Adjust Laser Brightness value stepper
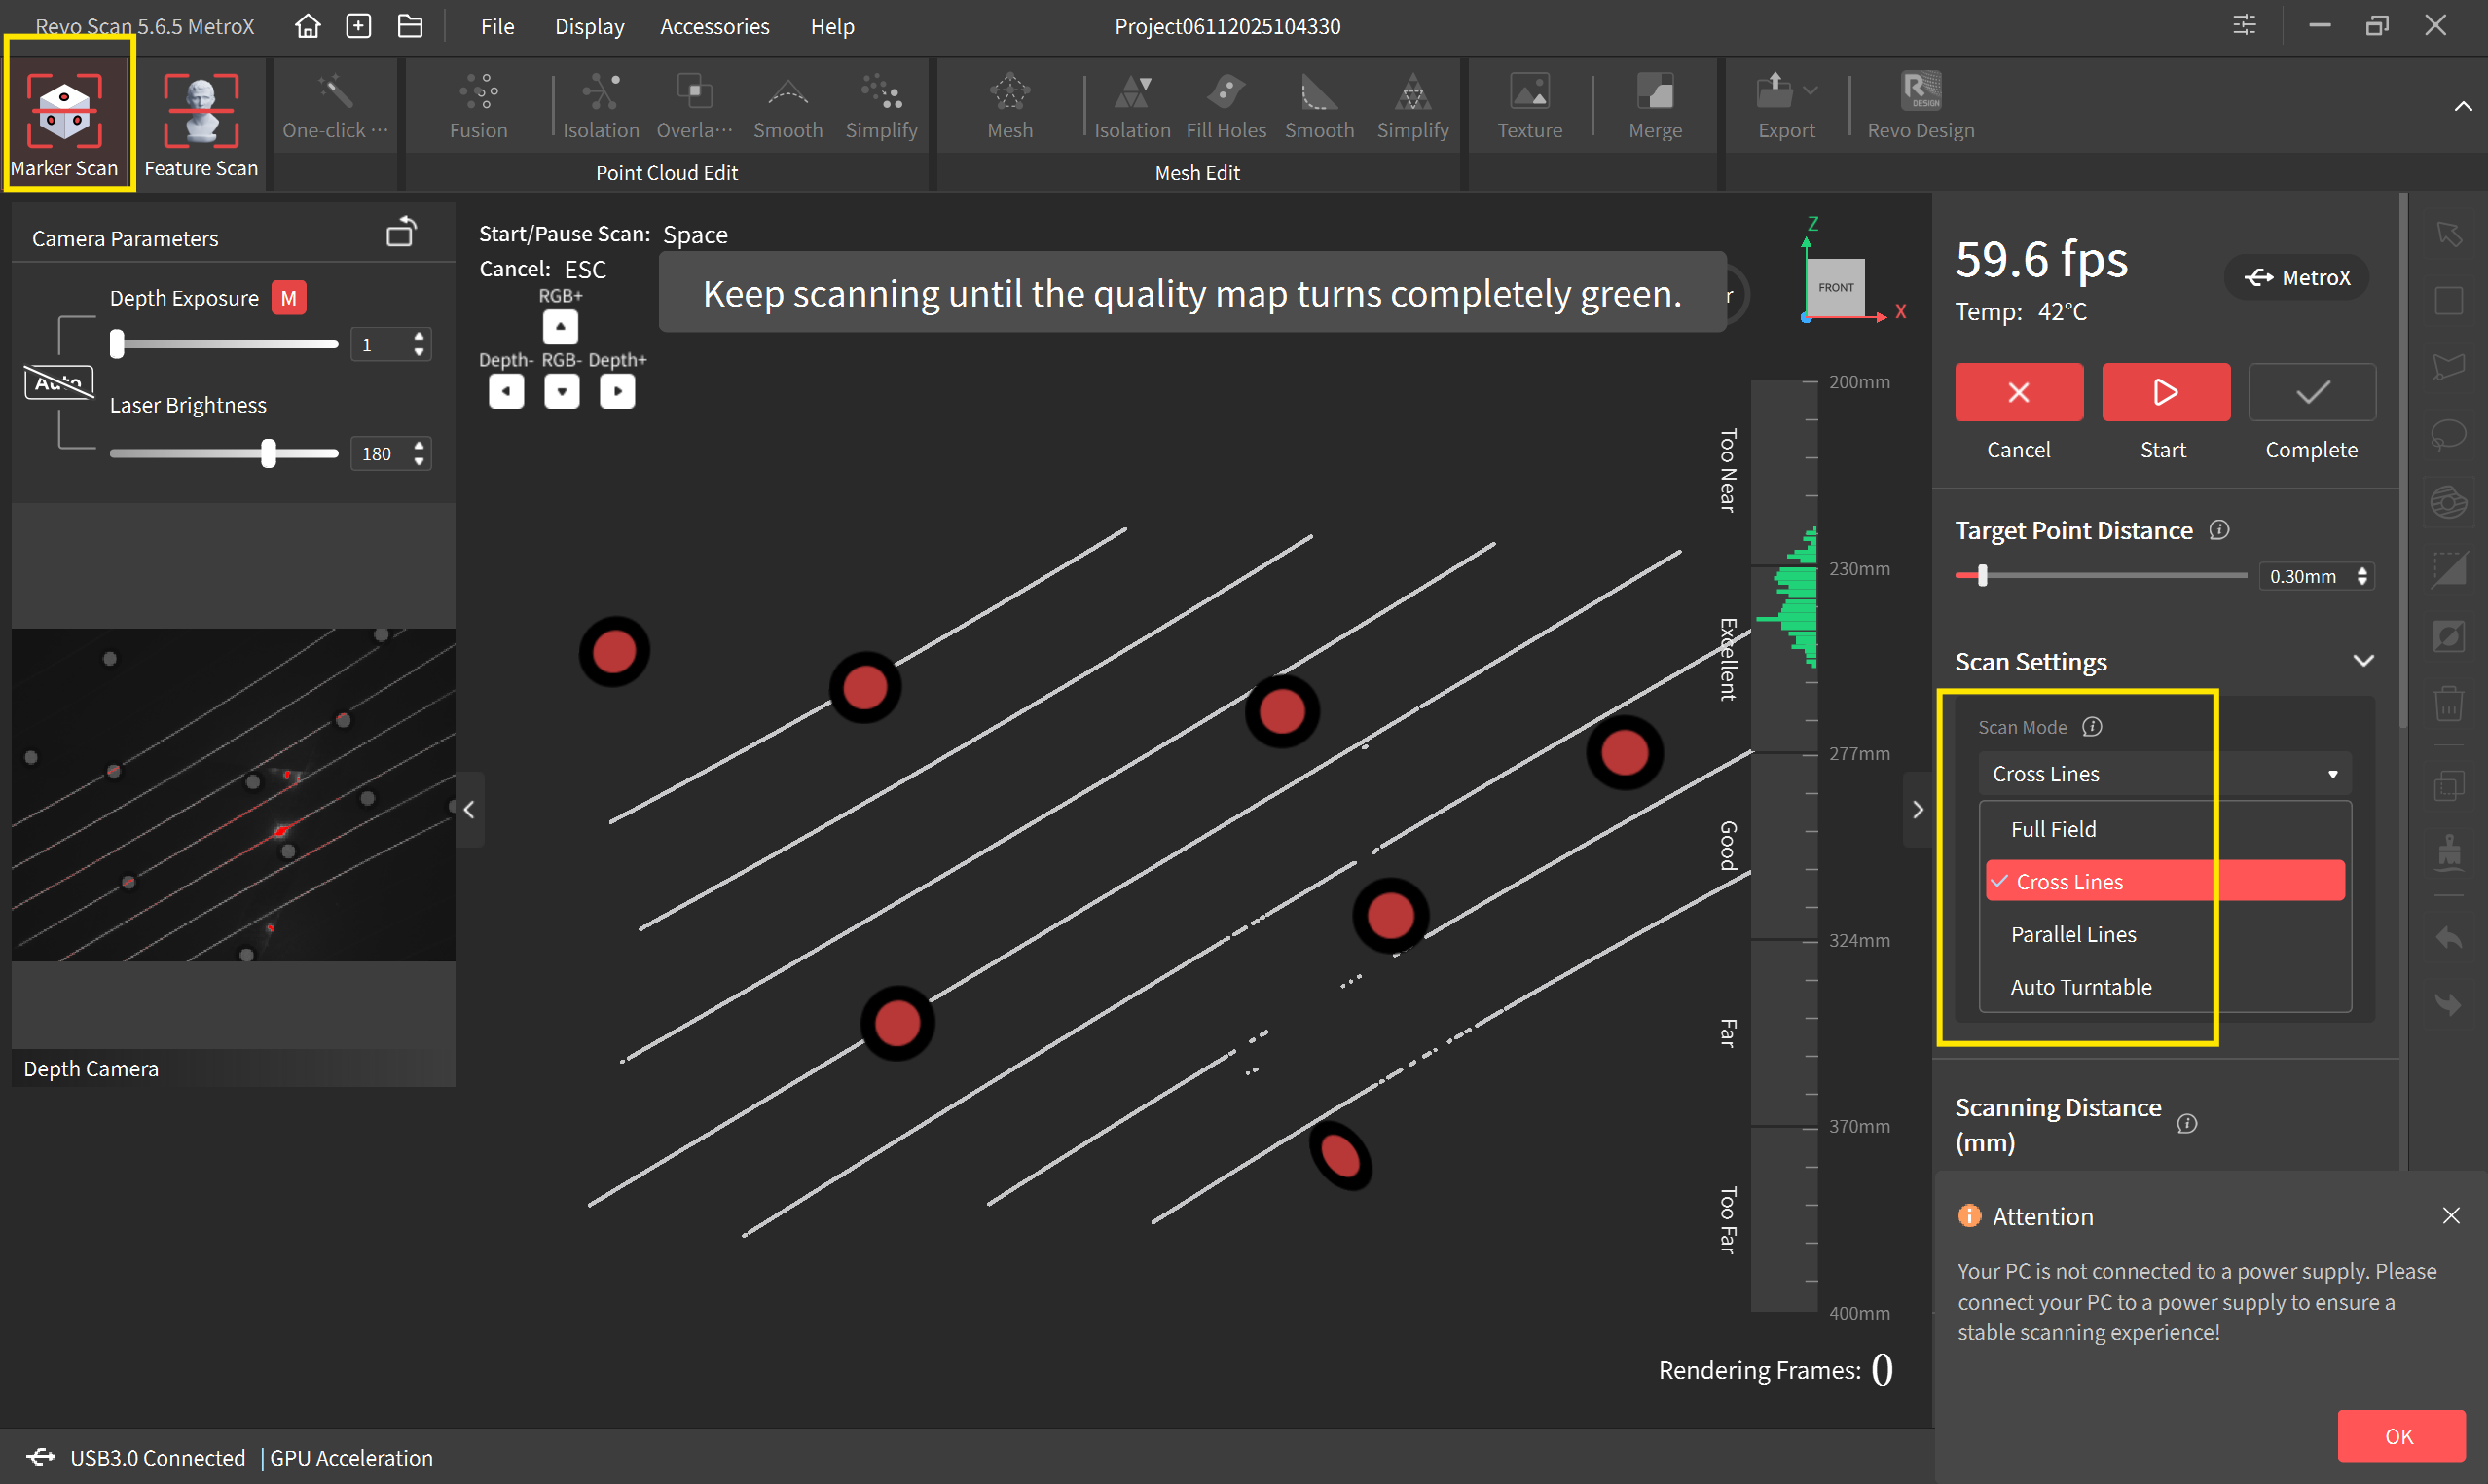2488x1484 pixels. [419, 453]
